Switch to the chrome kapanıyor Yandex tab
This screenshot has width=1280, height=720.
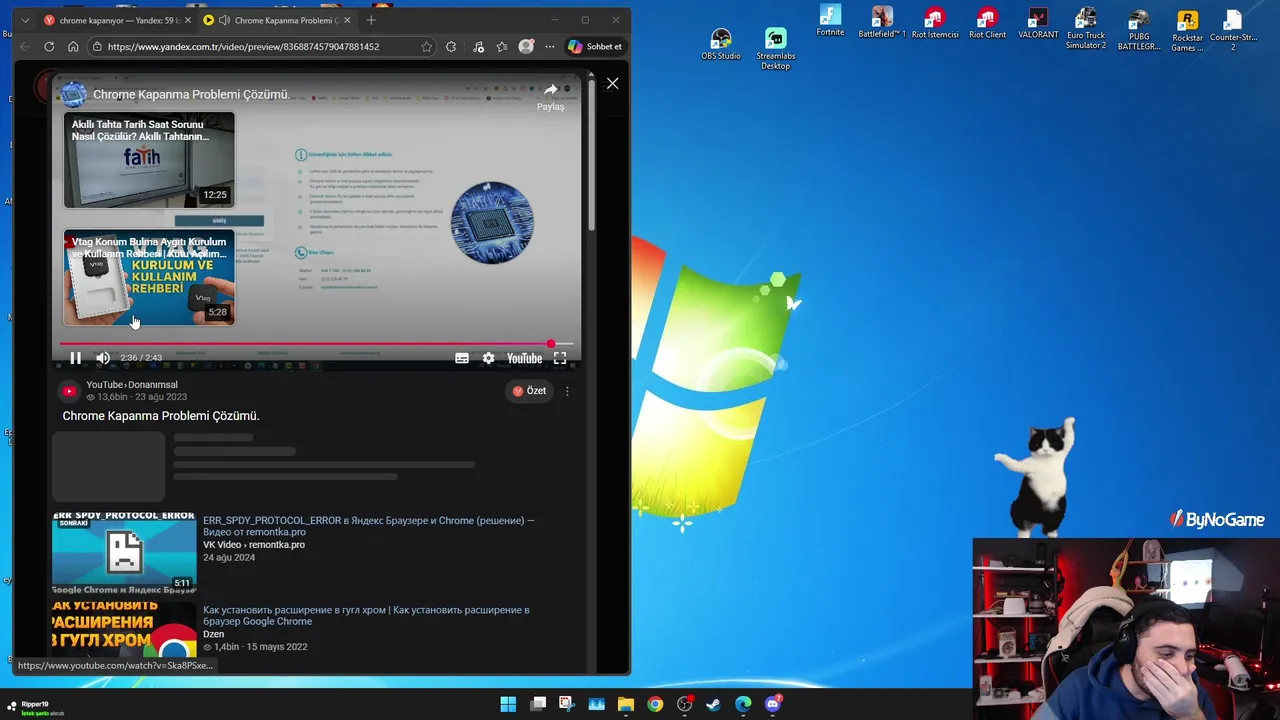(116, 20)
